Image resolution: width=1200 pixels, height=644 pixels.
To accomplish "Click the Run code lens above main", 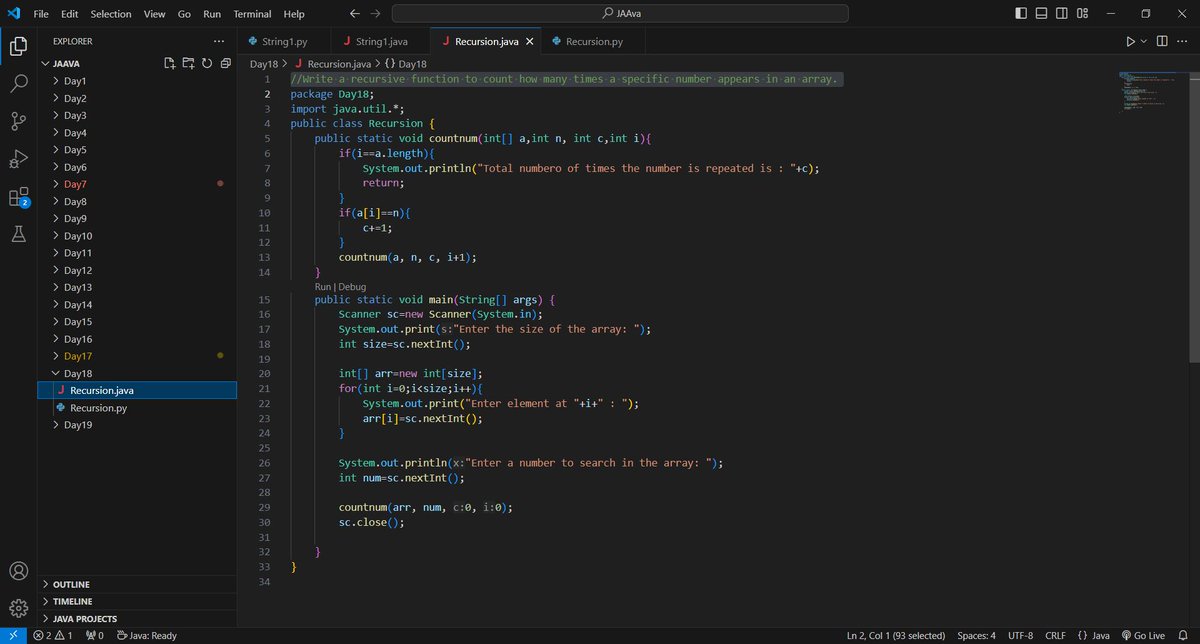I will (324, 287).
